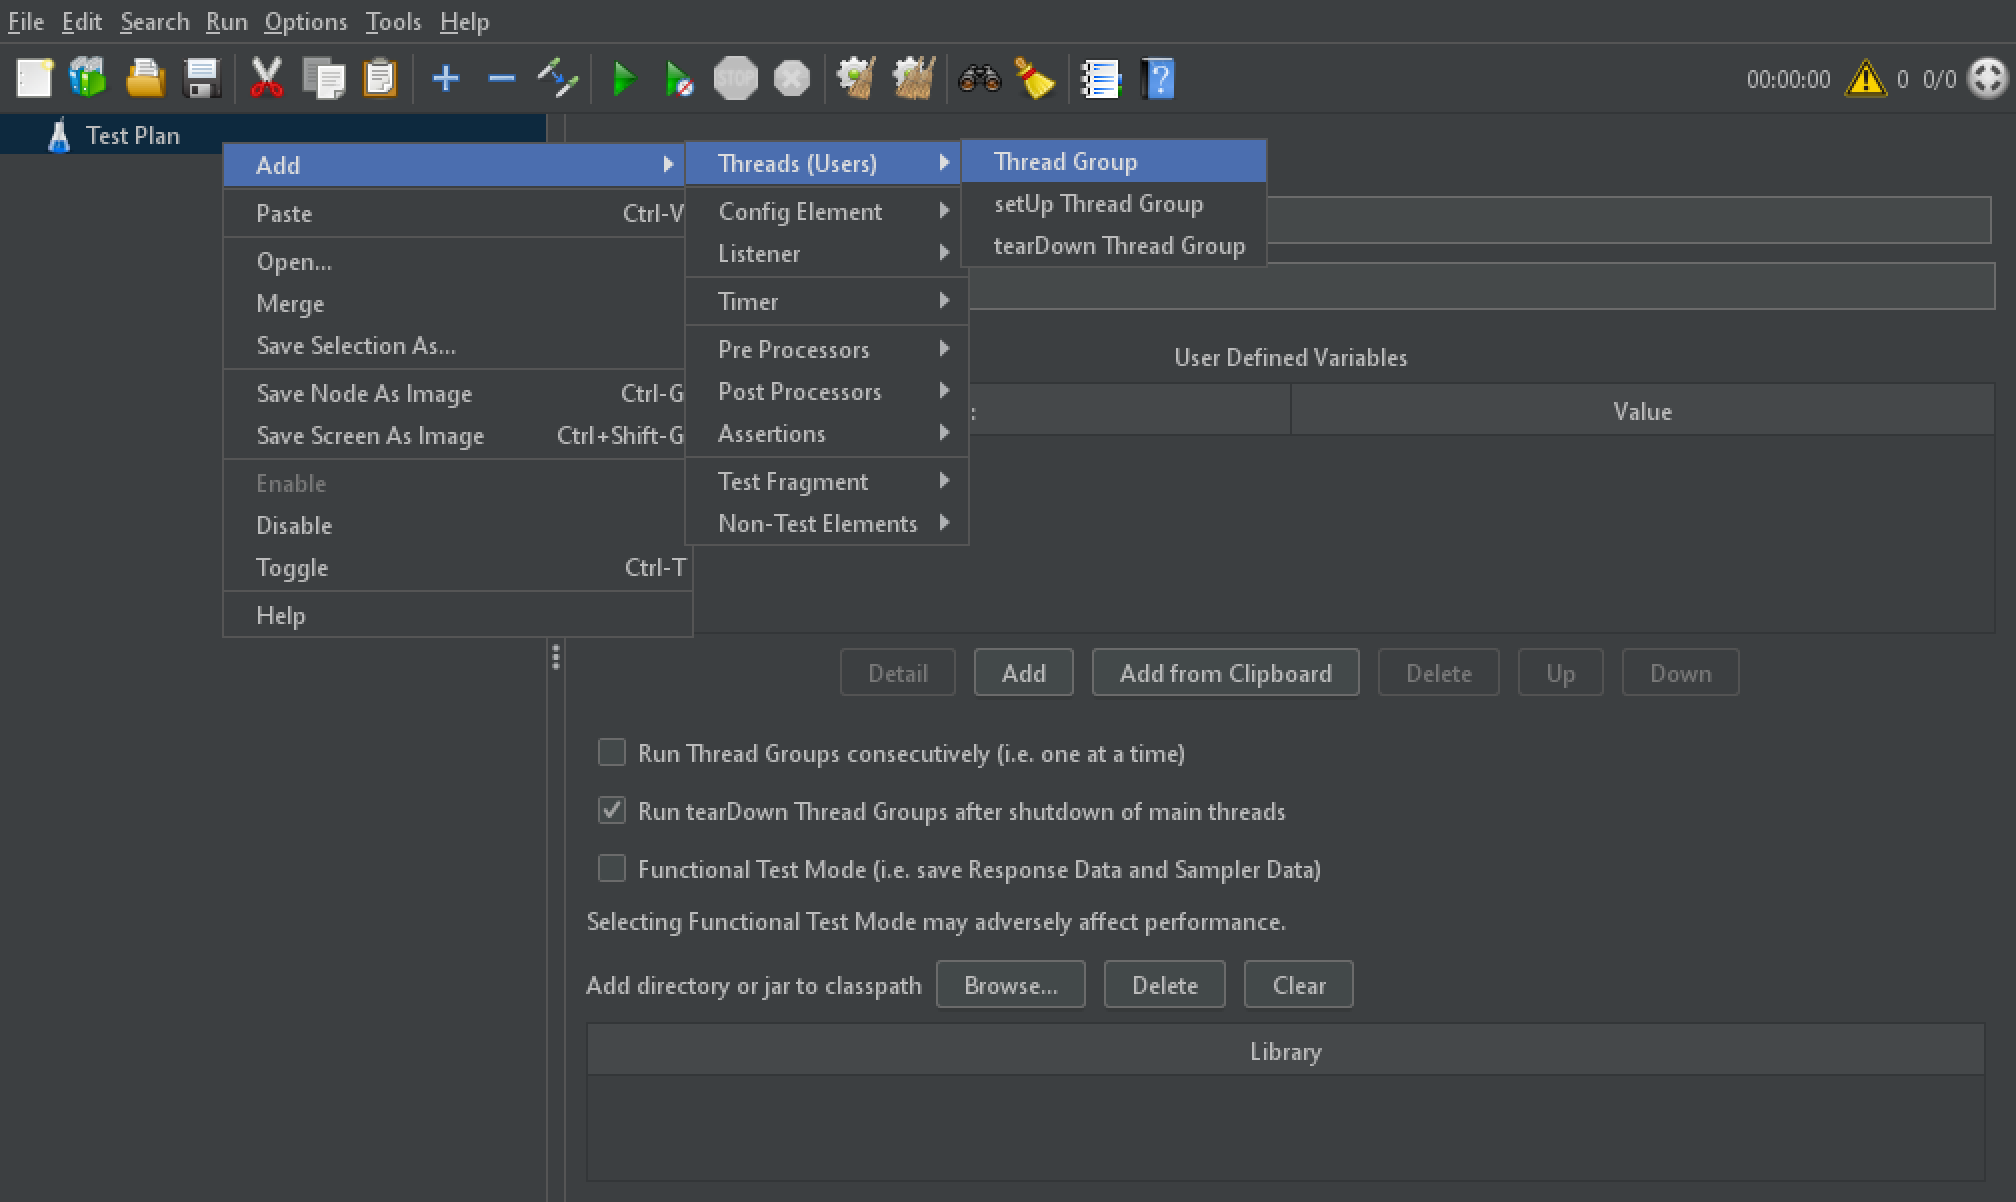Click the Save floppy disk icon

(202, 79)
